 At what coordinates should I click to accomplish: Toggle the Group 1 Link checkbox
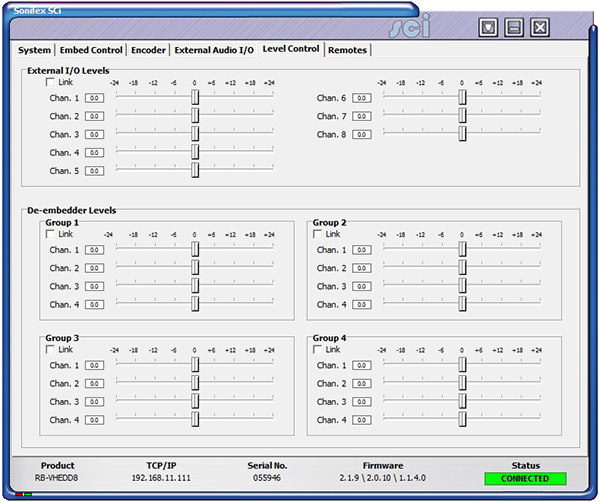(x=51, y=234)
